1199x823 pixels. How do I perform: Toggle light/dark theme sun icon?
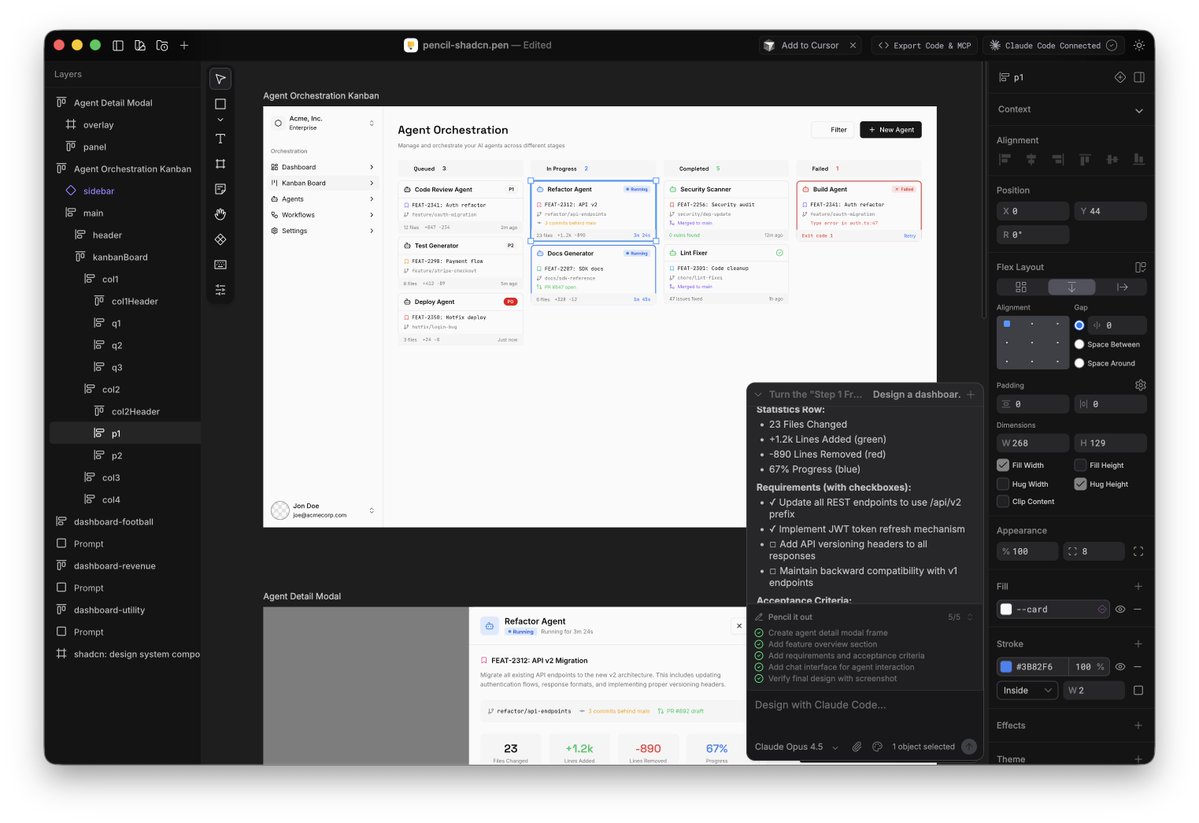click(x=1139, y=45)
